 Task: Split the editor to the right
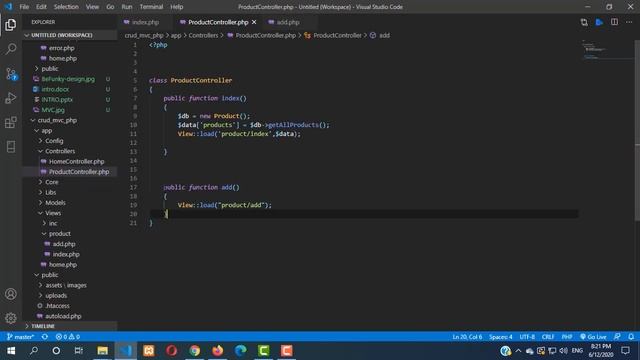(x=614, y=22)
